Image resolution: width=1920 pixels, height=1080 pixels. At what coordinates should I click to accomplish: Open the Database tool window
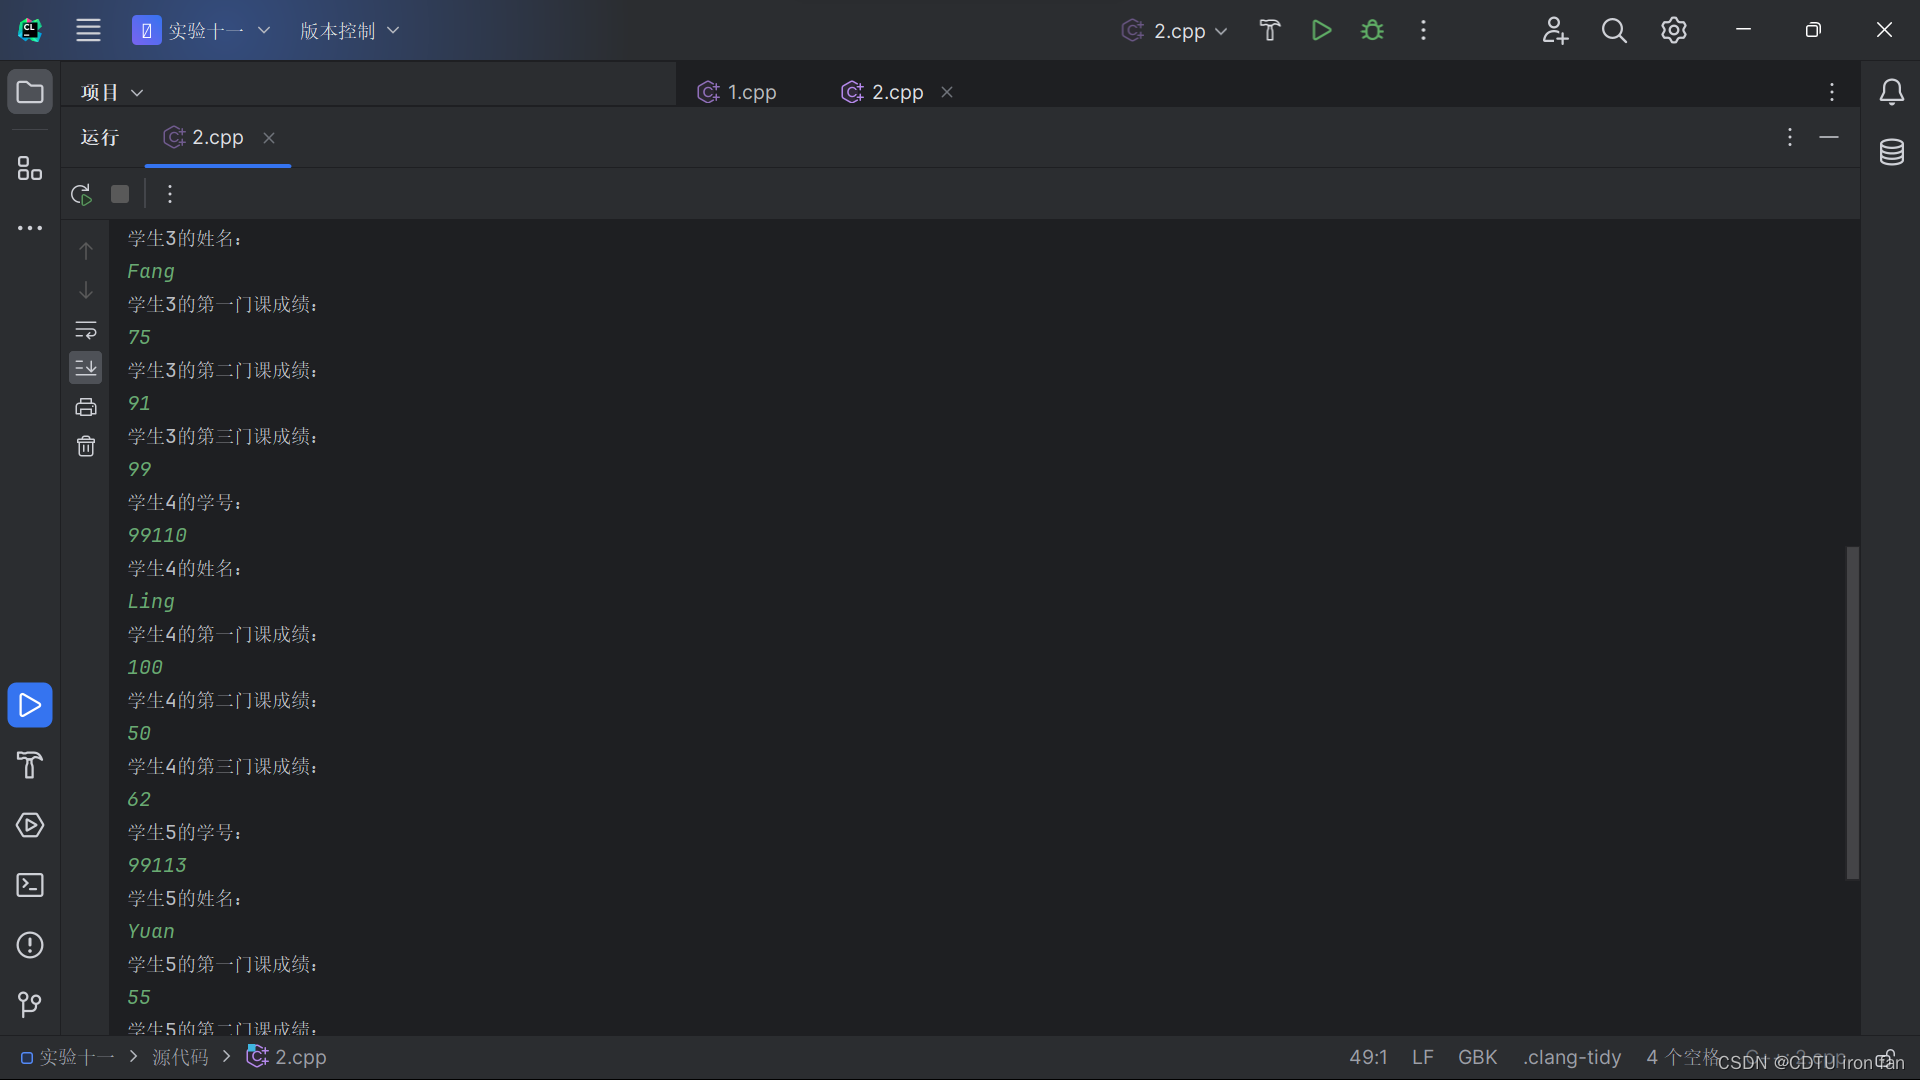[1891, 152]
